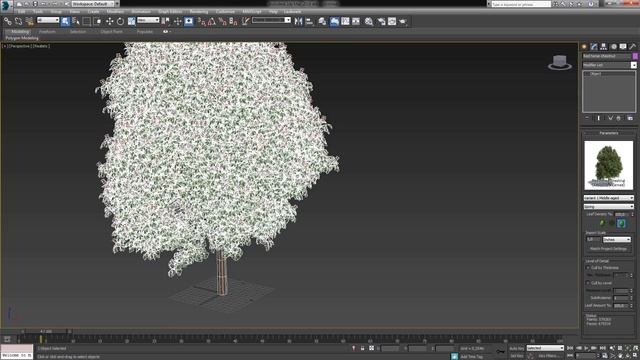Open the Named Selection Sets dropdown
This screenshot has width=640, height=360.
click(271, 20)
